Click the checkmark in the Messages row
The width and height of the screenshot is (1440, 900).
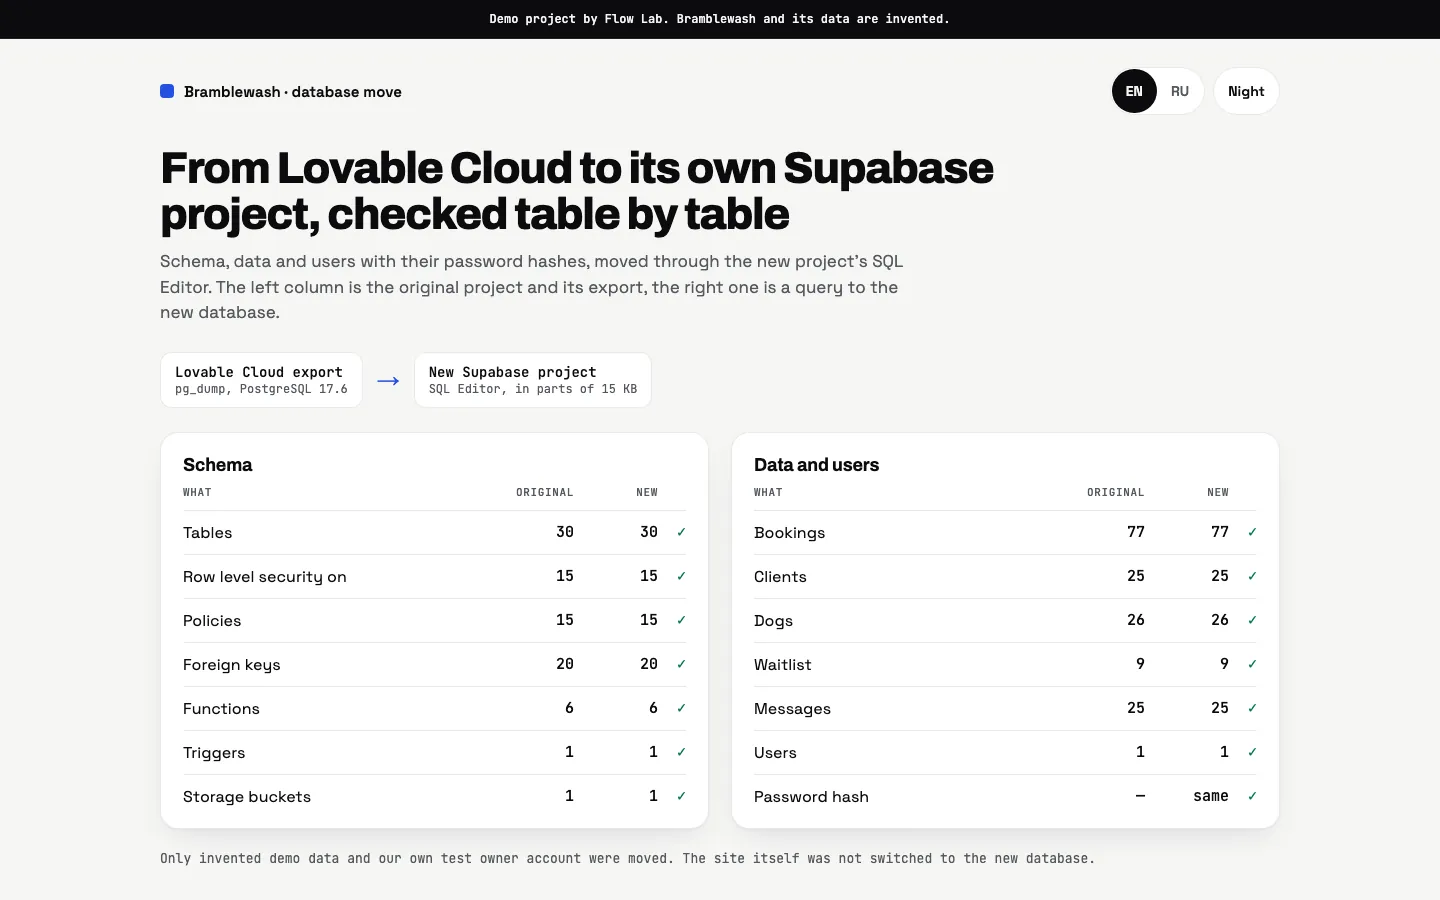pos(1252,708)
